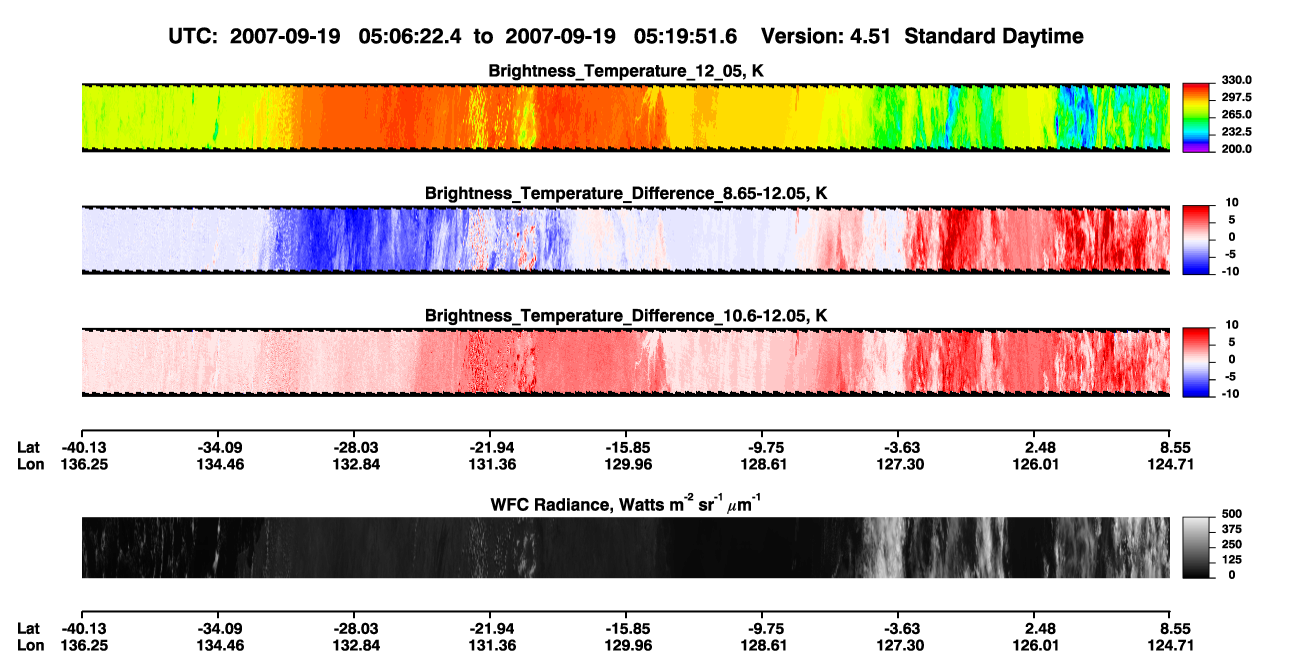Click the end time "05:19:51.6" in the header
This screenshot has height=667, width=1300.
click(x=685, y=36)
